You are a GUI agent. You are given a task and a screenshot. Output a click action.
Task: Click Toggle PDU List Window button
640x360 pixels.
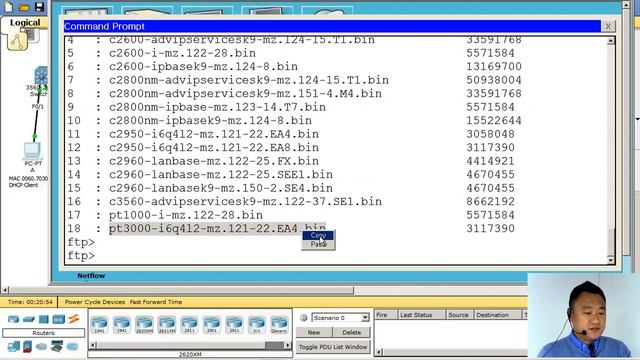pos(333,347)
